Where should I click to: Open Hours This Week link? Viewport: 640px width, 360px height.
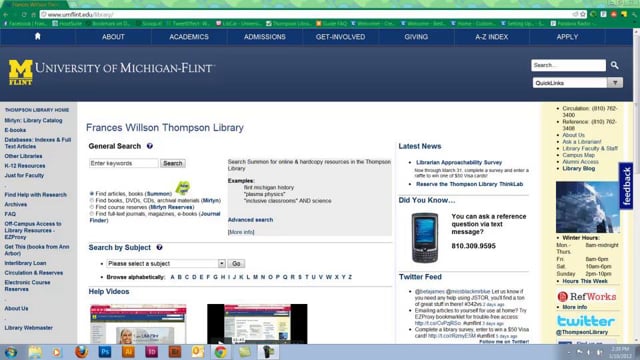pos(585,281)
